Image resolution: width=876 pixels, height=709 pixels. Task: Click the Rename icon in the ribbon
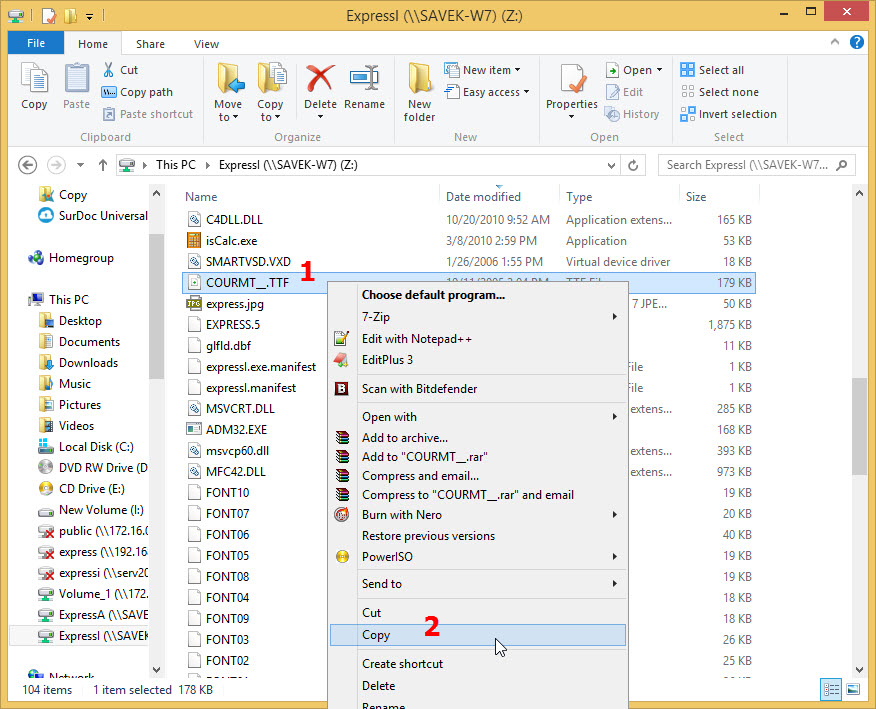(x=364, y=88)
